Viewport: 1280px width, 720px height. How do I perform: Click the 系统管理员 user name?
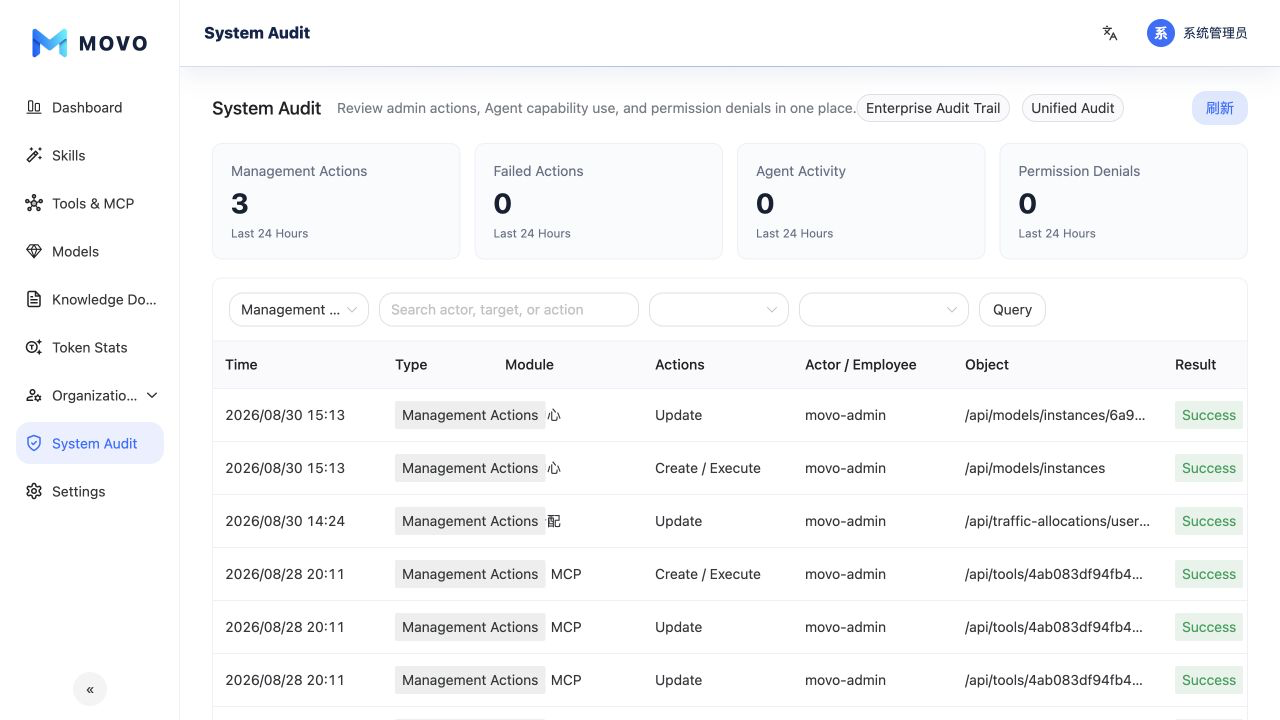1215,33
